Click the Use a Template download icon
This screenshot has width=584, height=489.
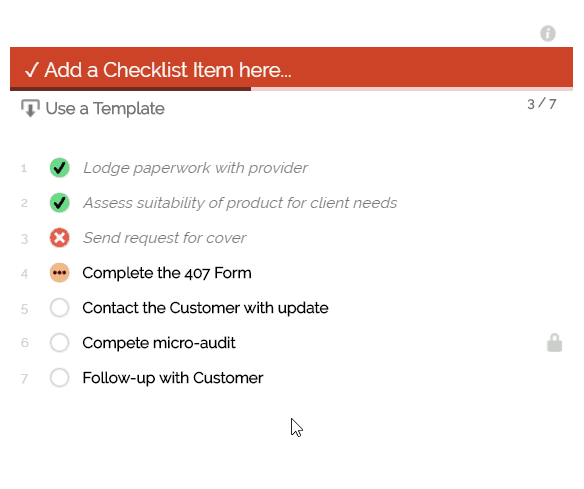tap(30, 108)
